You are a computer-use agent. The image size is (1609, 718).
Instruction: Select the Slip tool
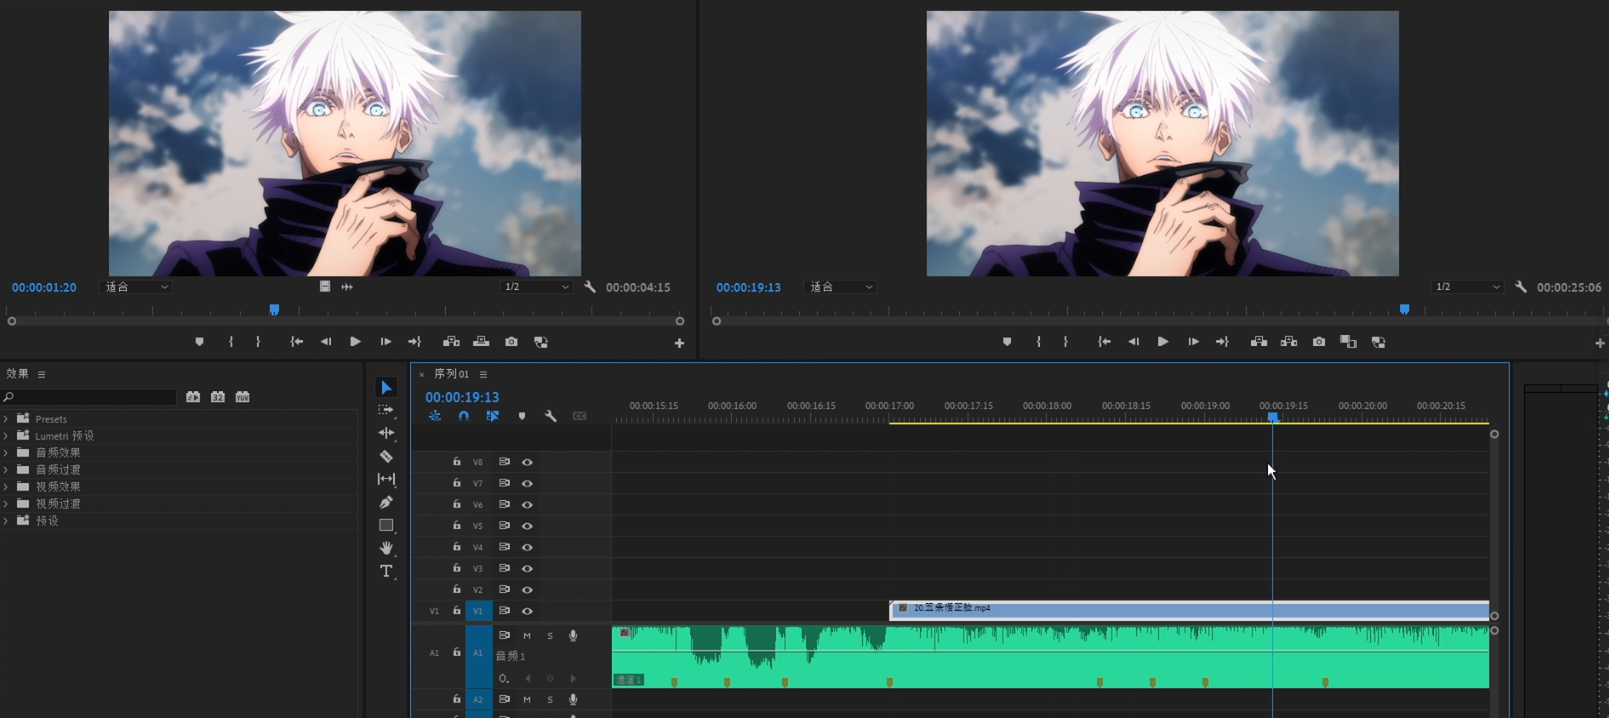(386, 479)
